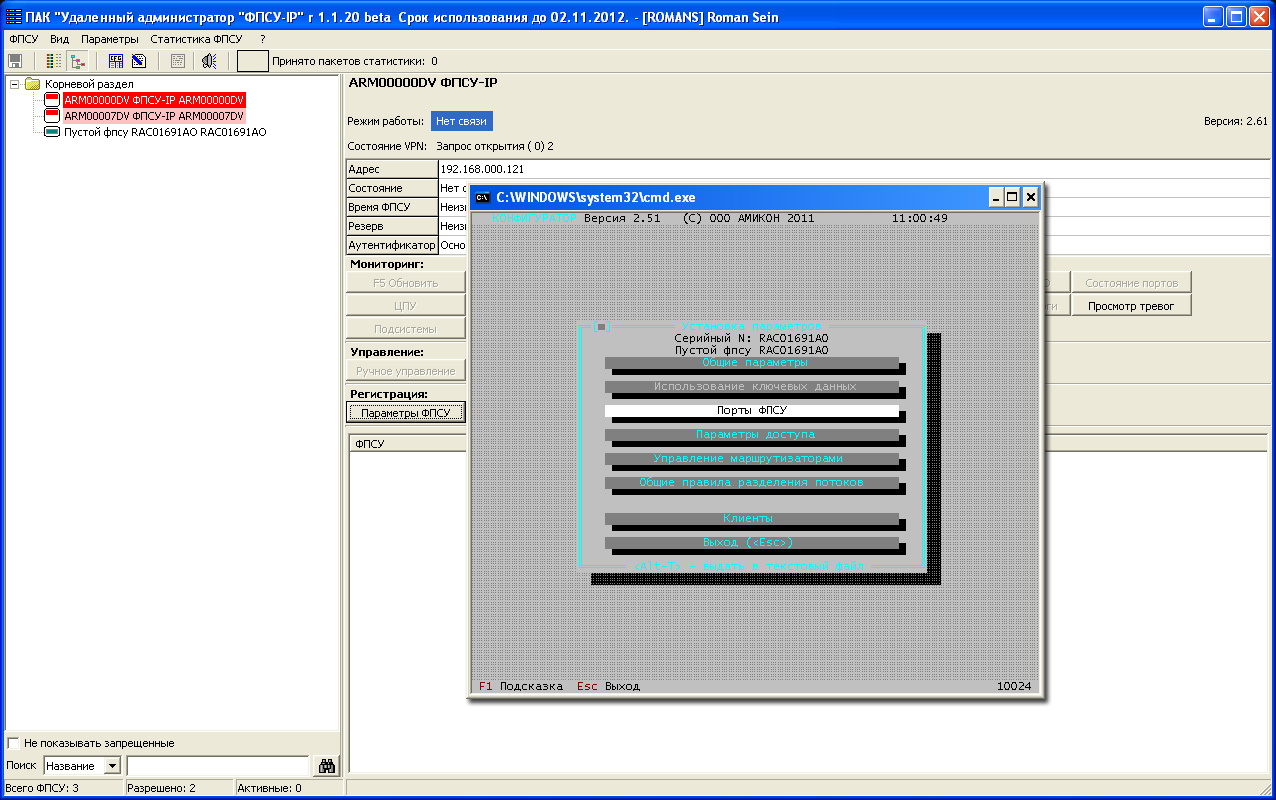The height and width of the screenshot is (800, 1276).
Task: Click the 'Состояние' row label
Action: [x=392, y=188]
